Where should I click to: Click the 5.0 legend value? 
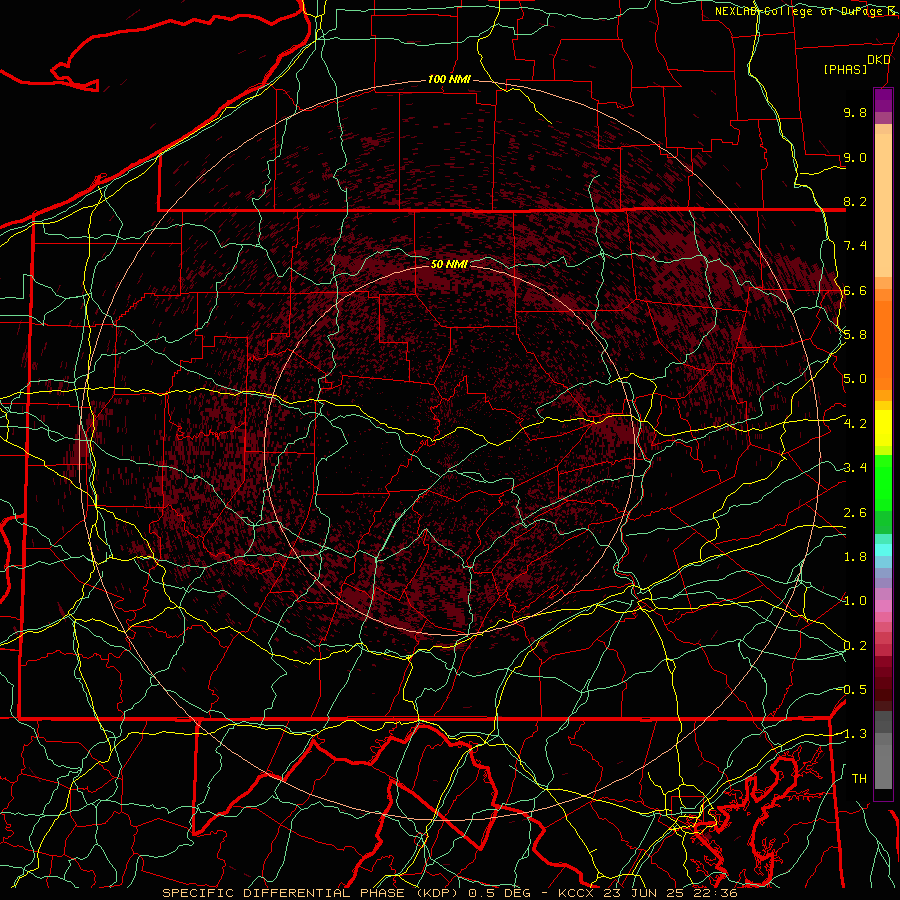point(855,379)
